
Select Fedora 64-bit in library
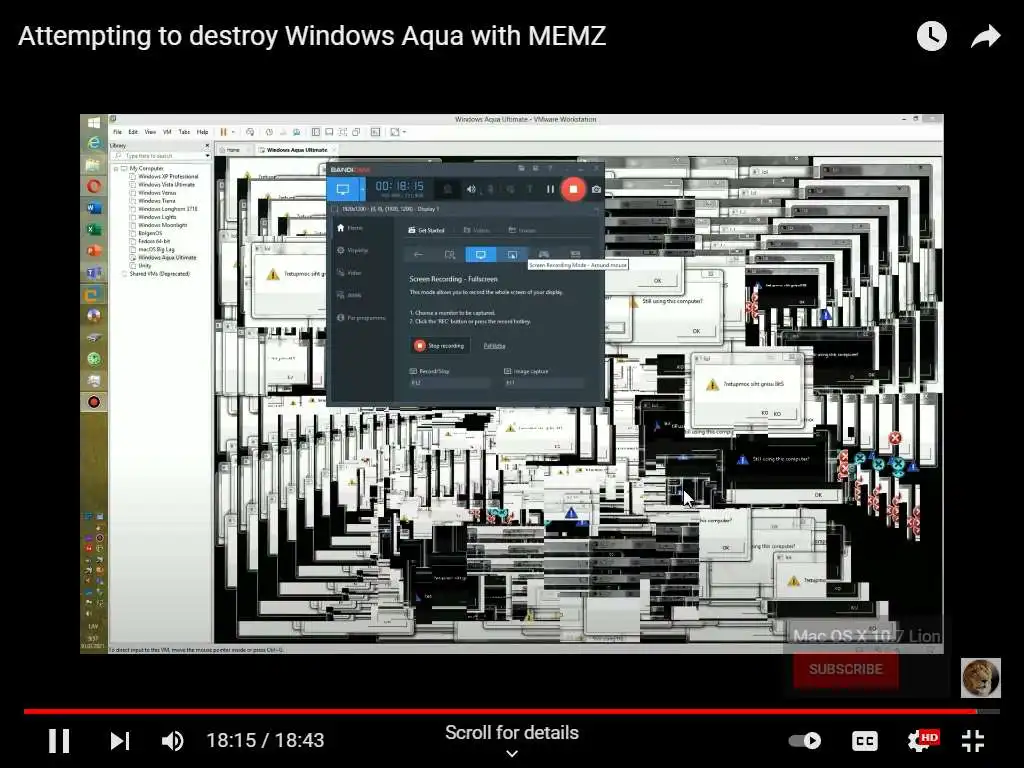[x=153, y=242]
